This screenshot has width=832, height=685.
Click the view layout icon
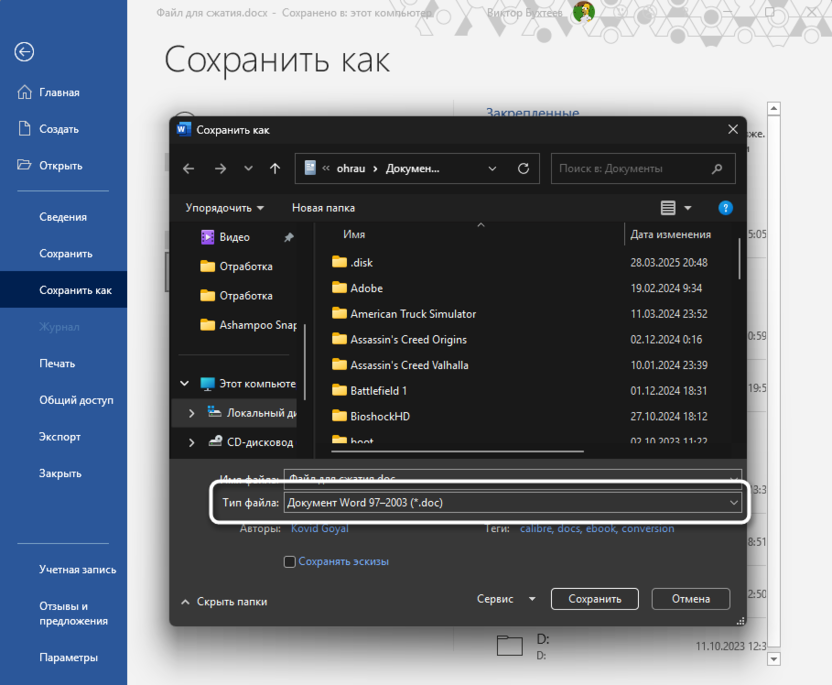pyautogui.click(x=669, y=208)
